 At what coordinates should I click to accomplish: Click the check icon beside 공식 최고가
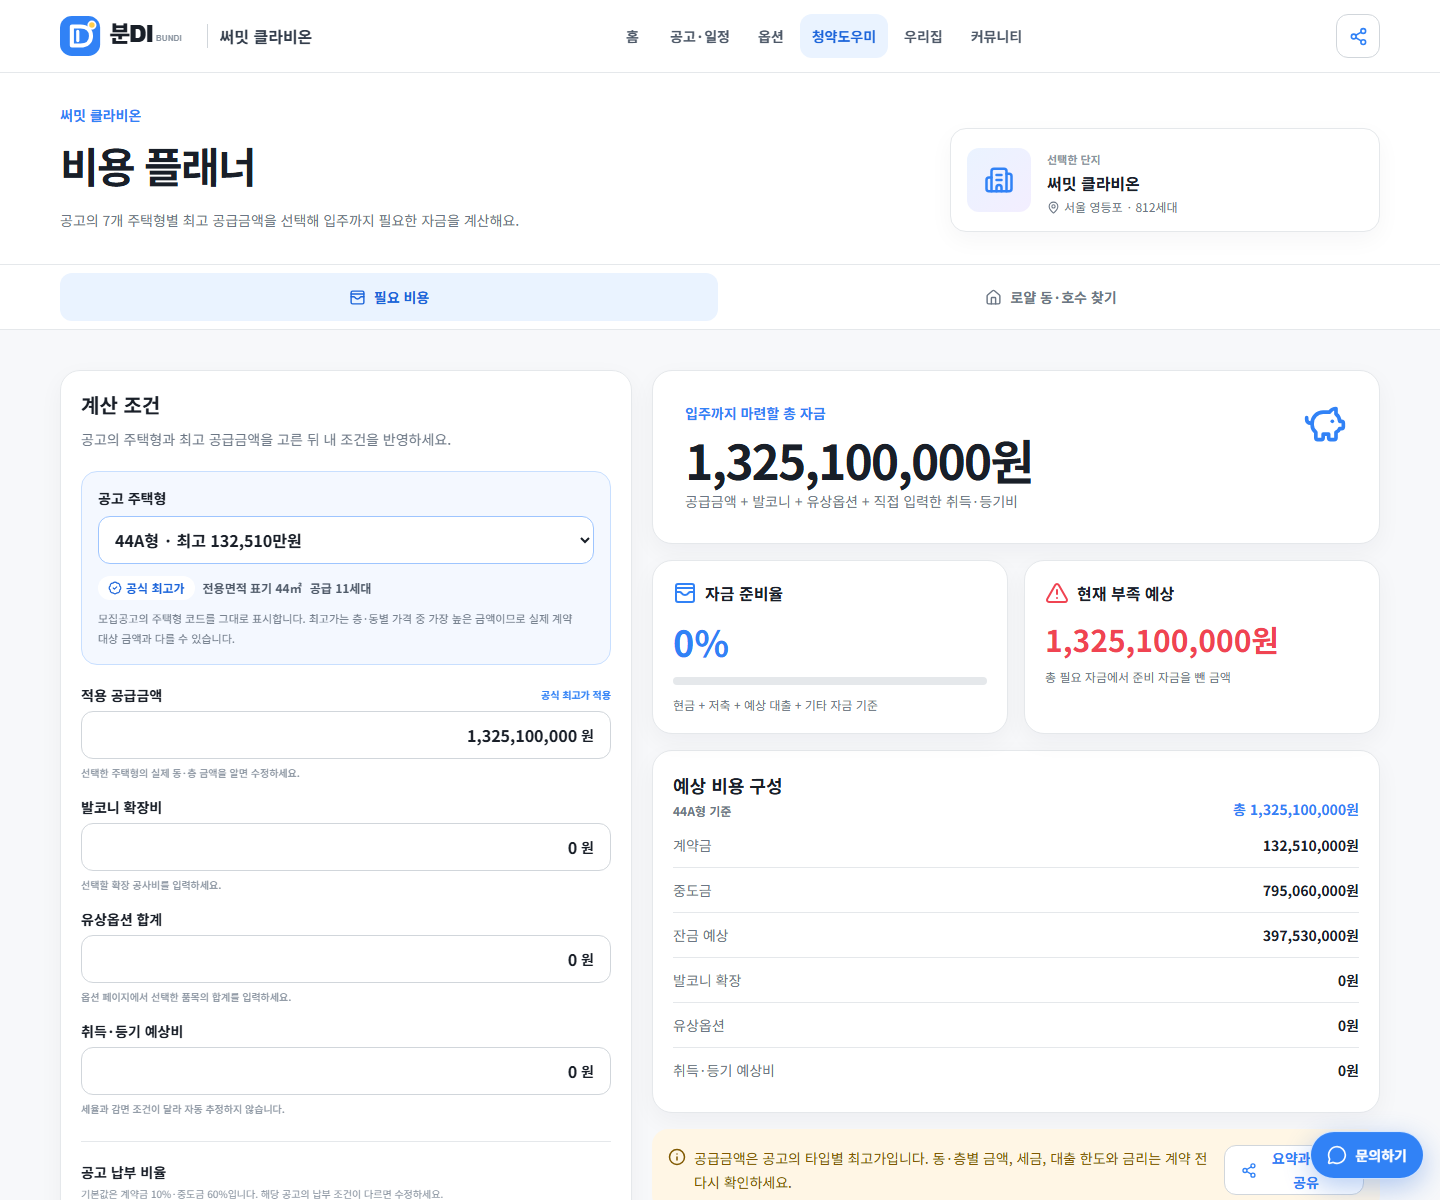[115, 588]
